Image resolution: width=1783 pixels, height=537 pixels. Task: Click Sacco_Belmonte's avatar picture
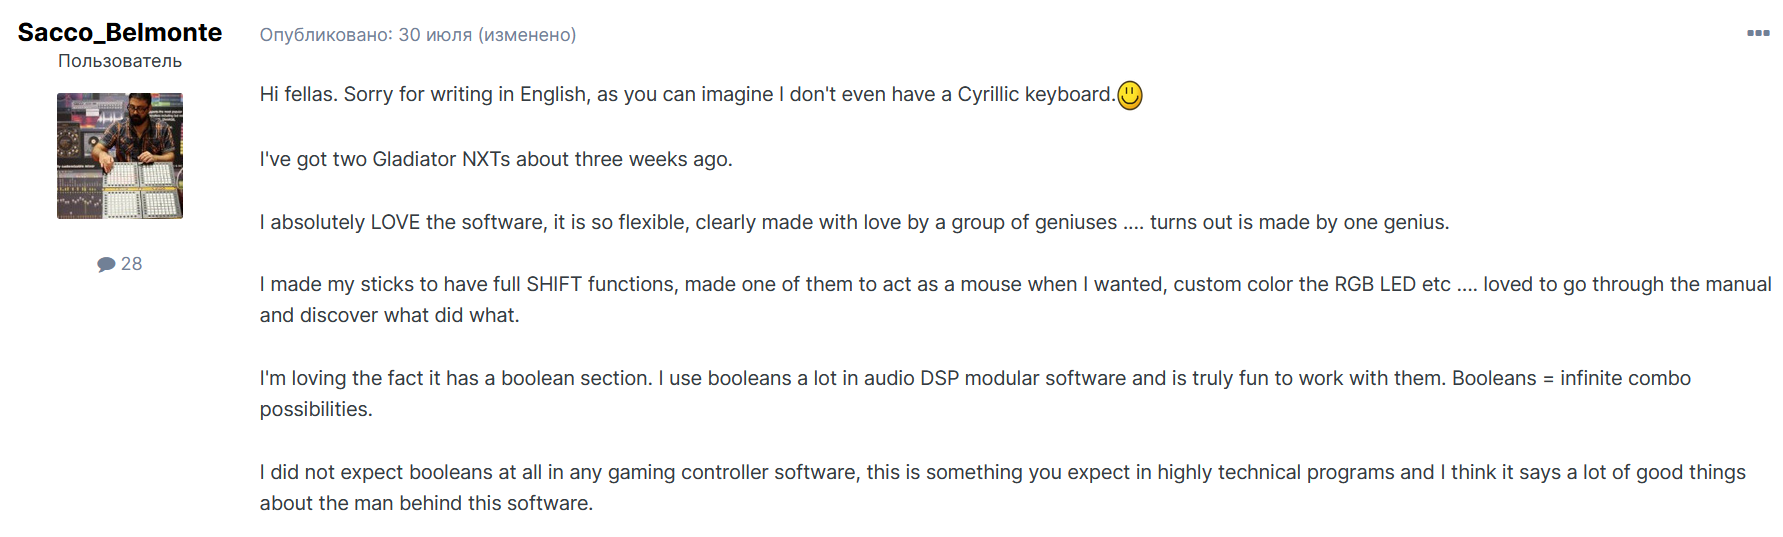coord(120,156)
